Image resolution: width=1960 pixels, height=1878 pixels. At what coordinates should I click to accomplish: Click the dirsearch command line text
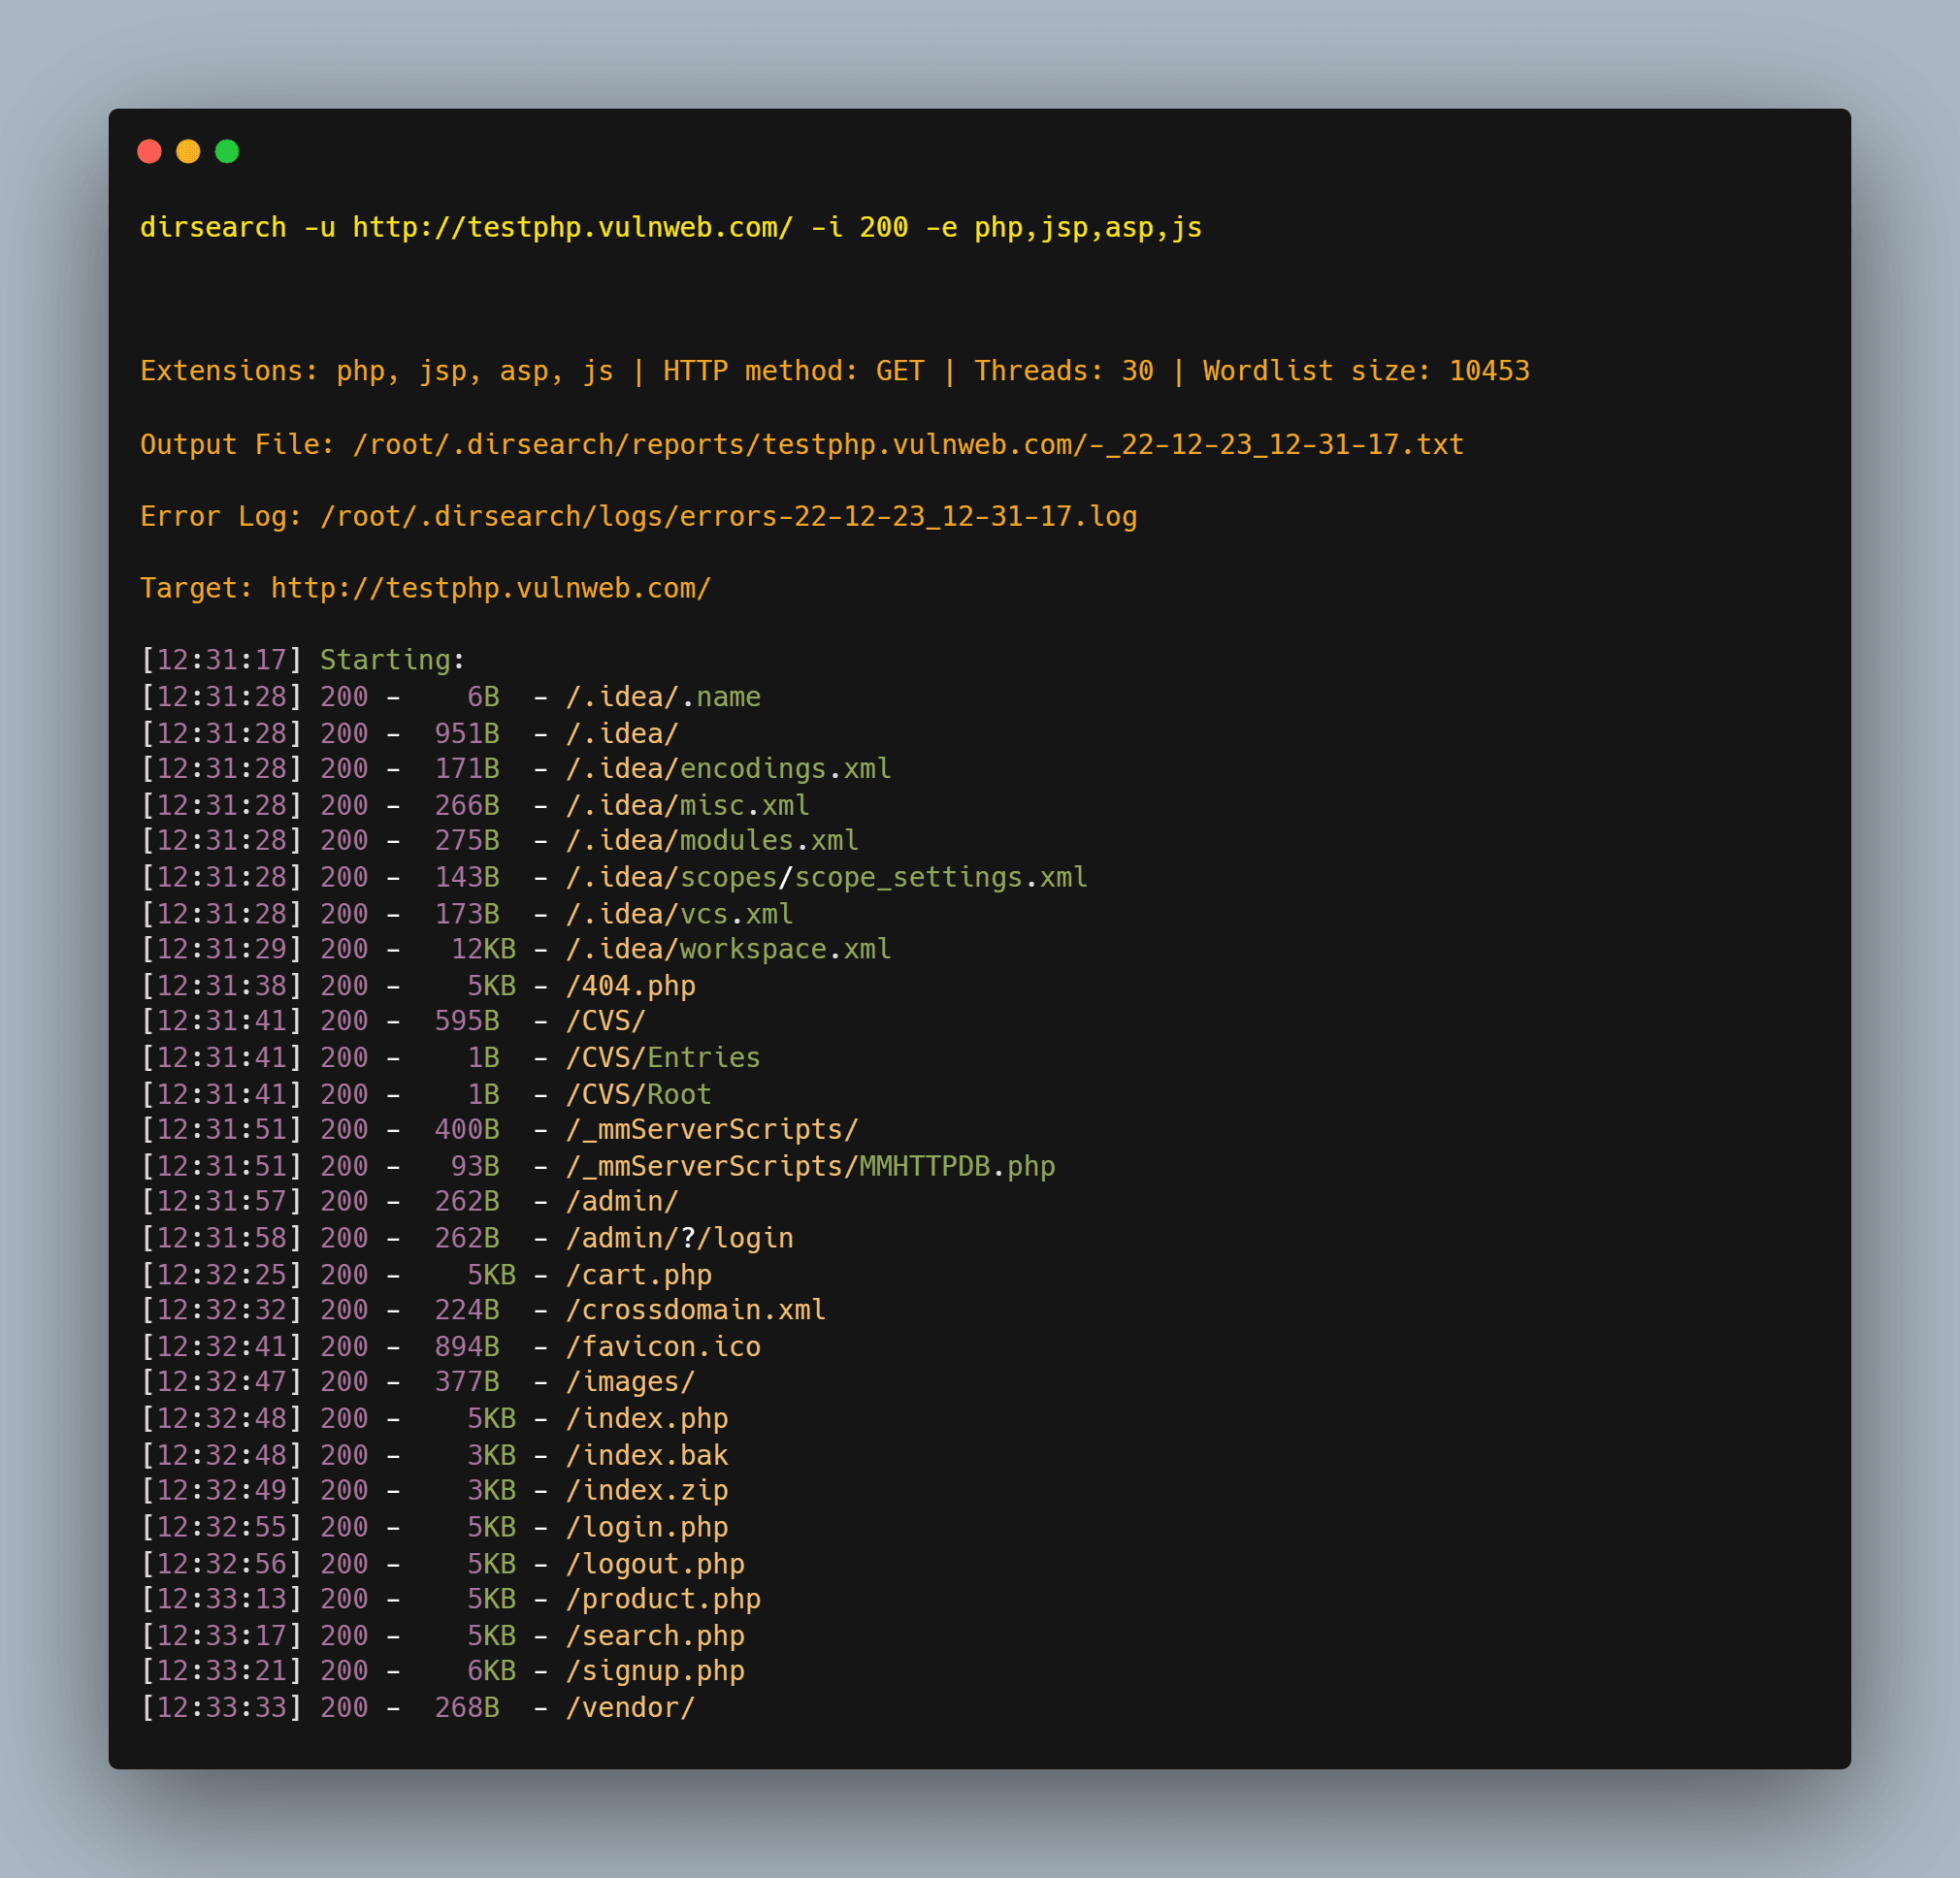(670, 228)
